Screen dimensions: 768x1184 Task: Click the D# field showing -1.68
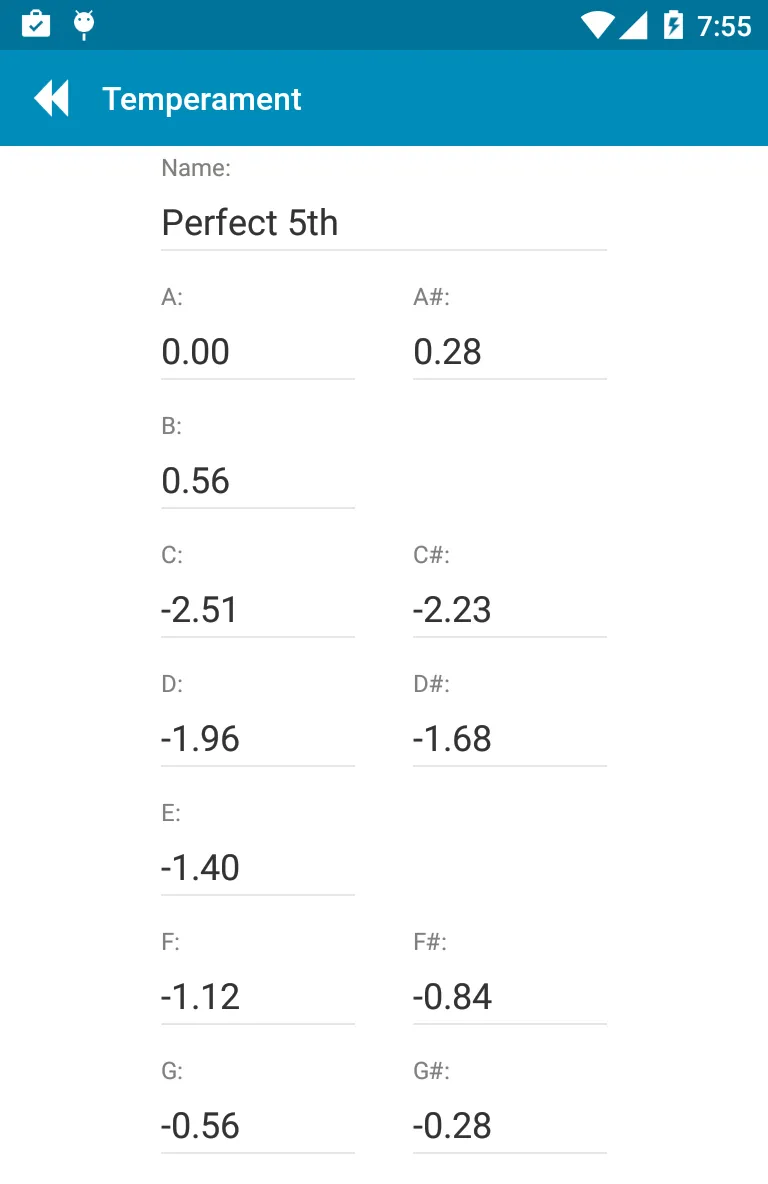[x=509, y=739]
